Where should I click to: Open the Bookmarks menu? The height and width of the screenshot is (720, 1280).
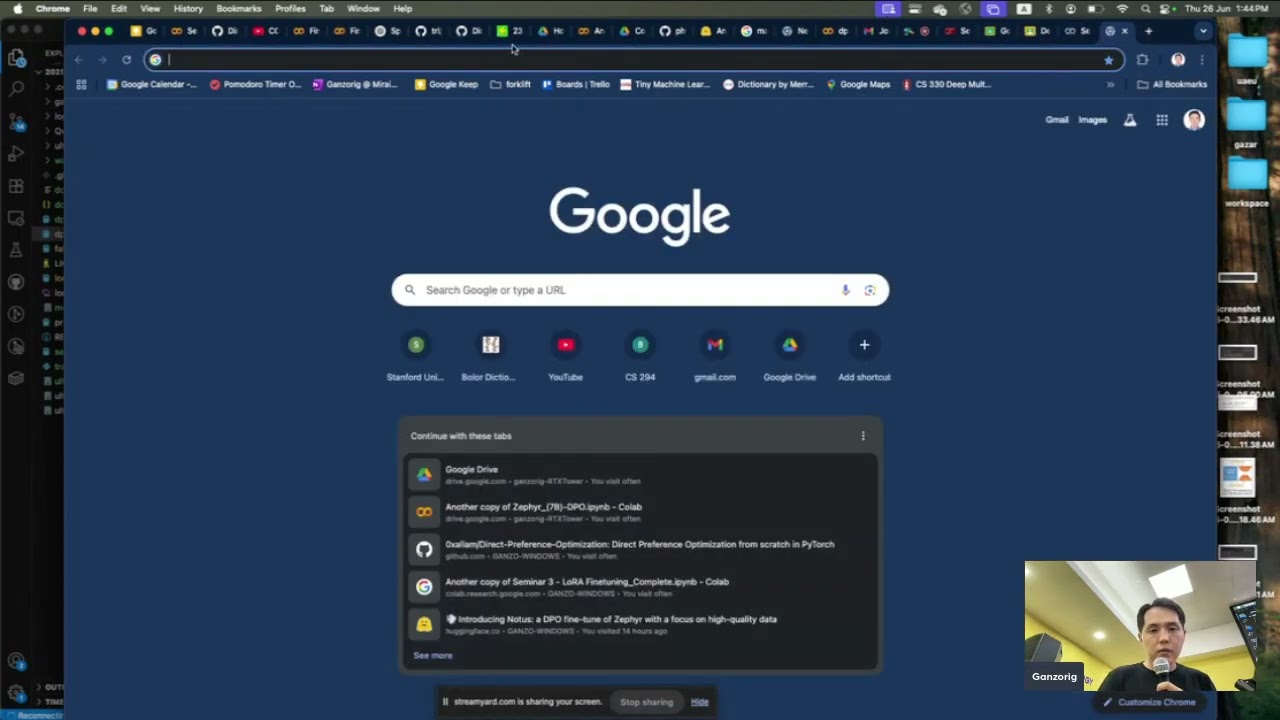239,9
